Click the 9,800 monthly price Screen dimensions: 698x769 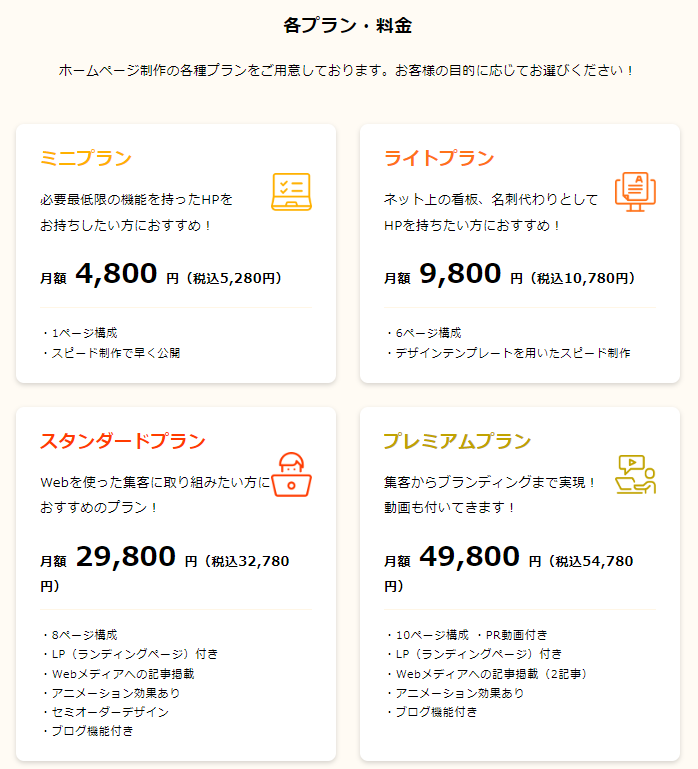tap(460, 273)
